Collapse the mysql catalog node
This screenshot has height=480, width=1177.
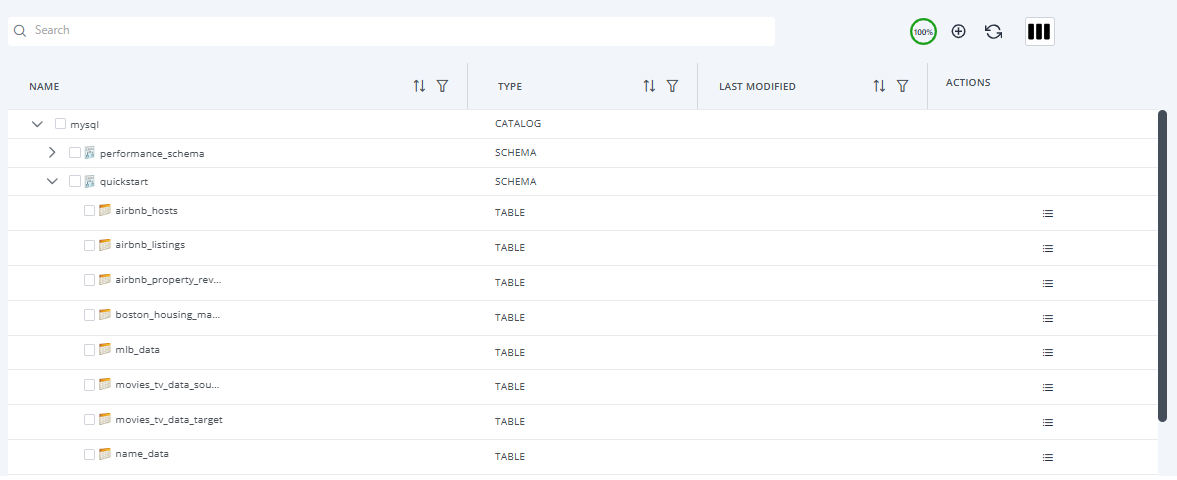coord(38,124)
